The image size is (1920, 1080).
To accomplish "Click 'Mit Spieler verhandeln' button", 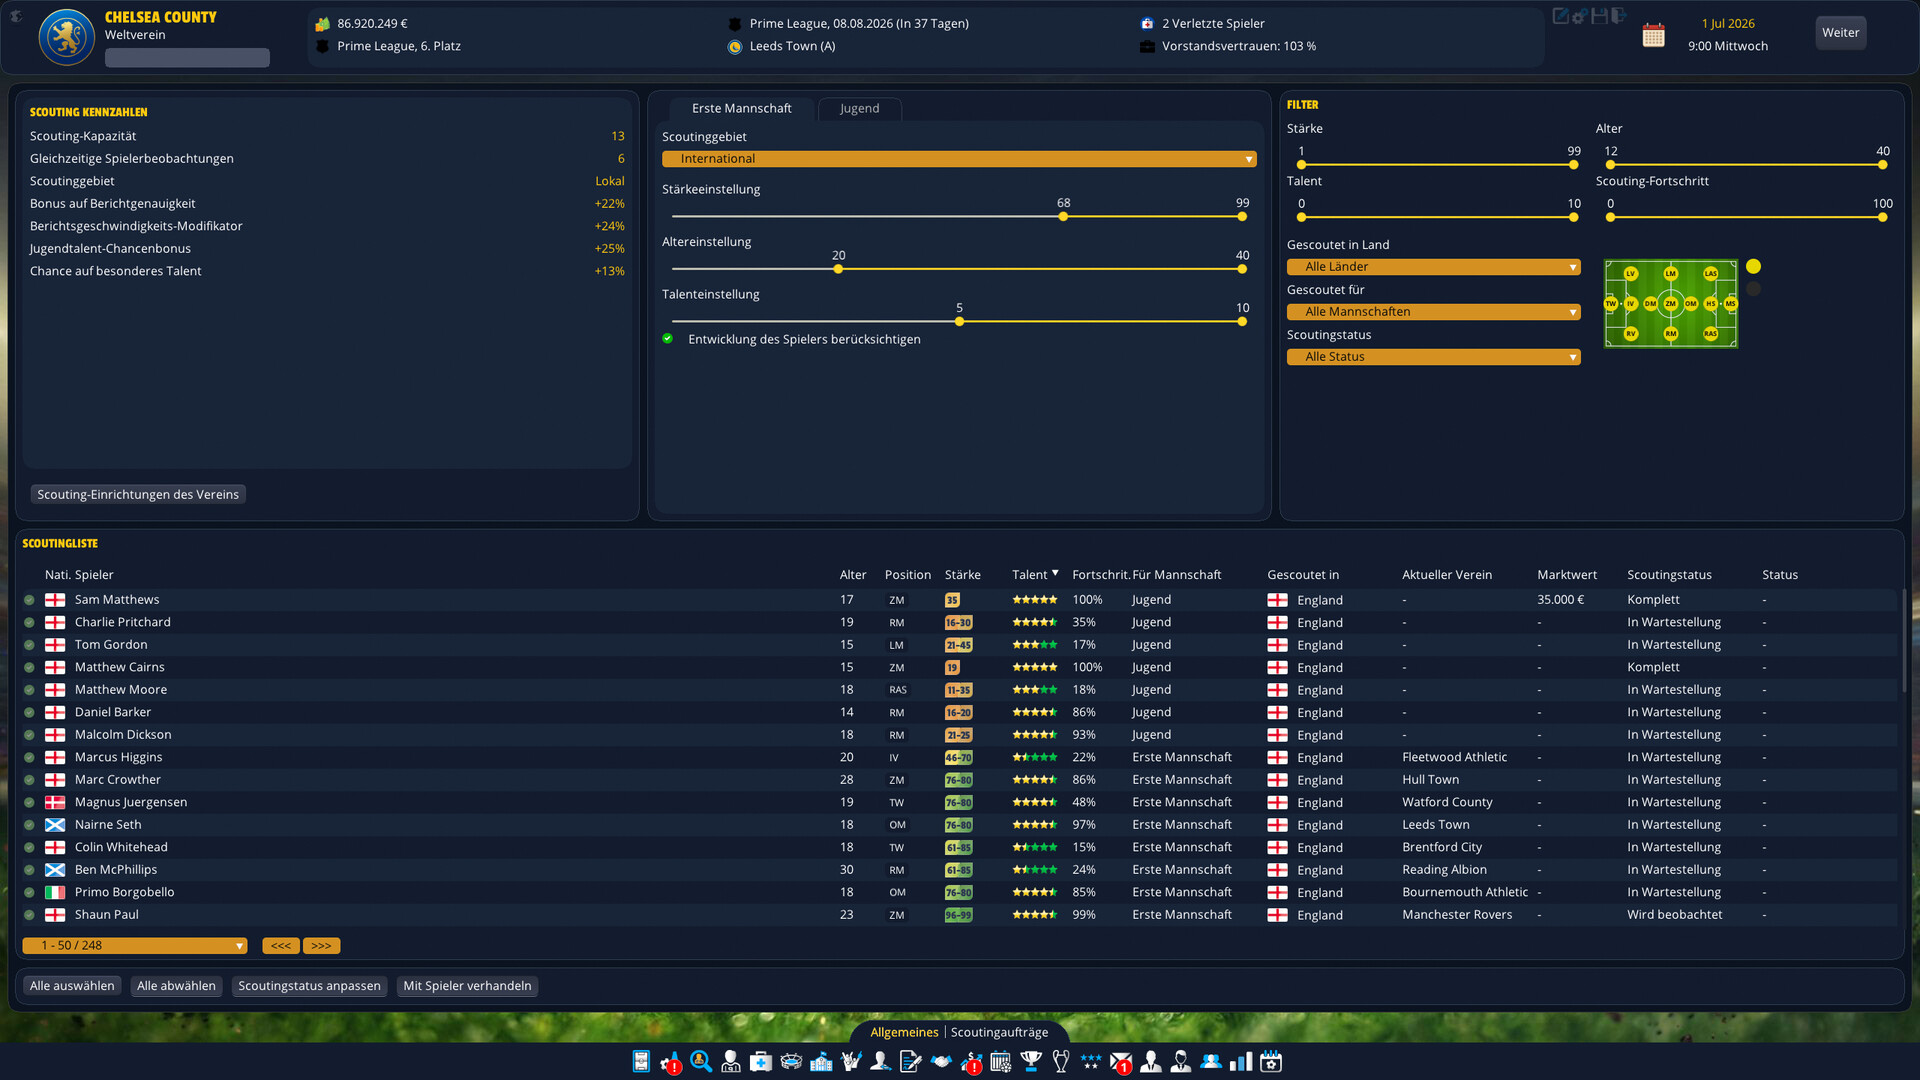I will (467, 986).
